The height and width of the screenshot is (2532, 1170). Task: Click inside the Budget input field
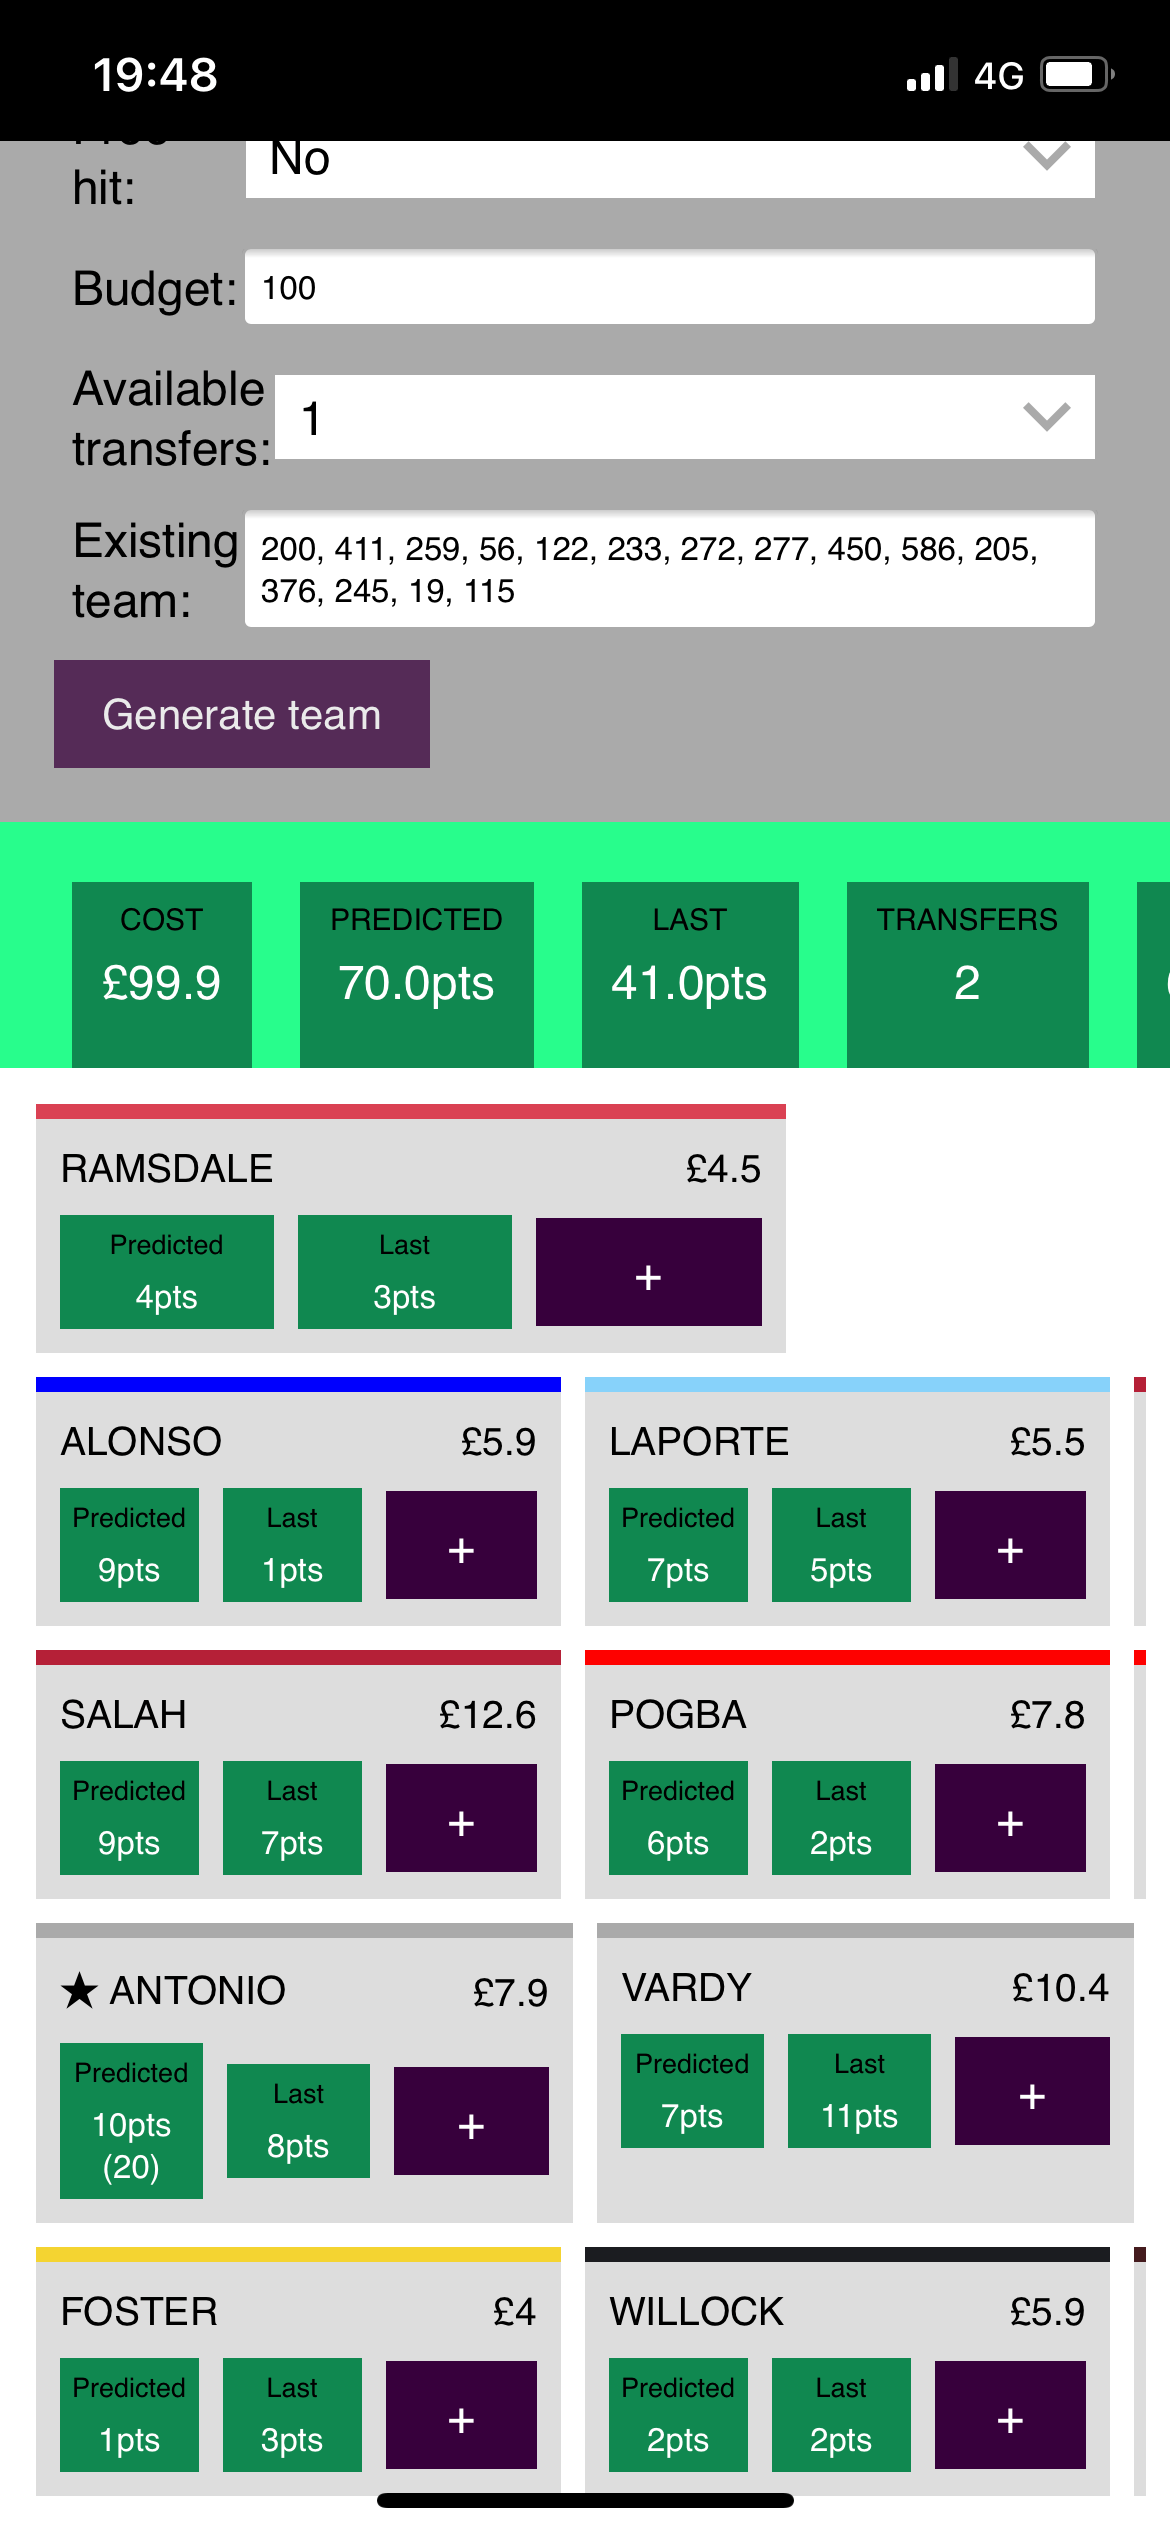(670, 287)
